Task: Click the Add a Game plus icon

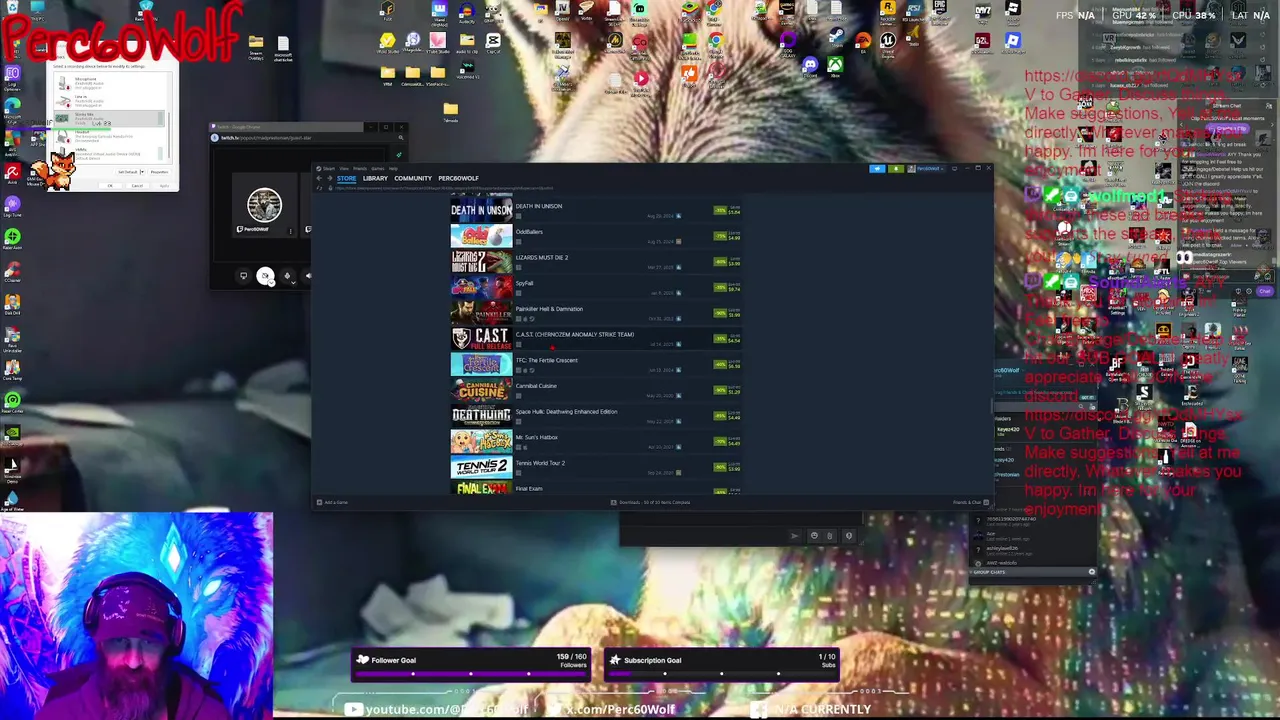Action: pyautogui.click(x=320, y=502)
